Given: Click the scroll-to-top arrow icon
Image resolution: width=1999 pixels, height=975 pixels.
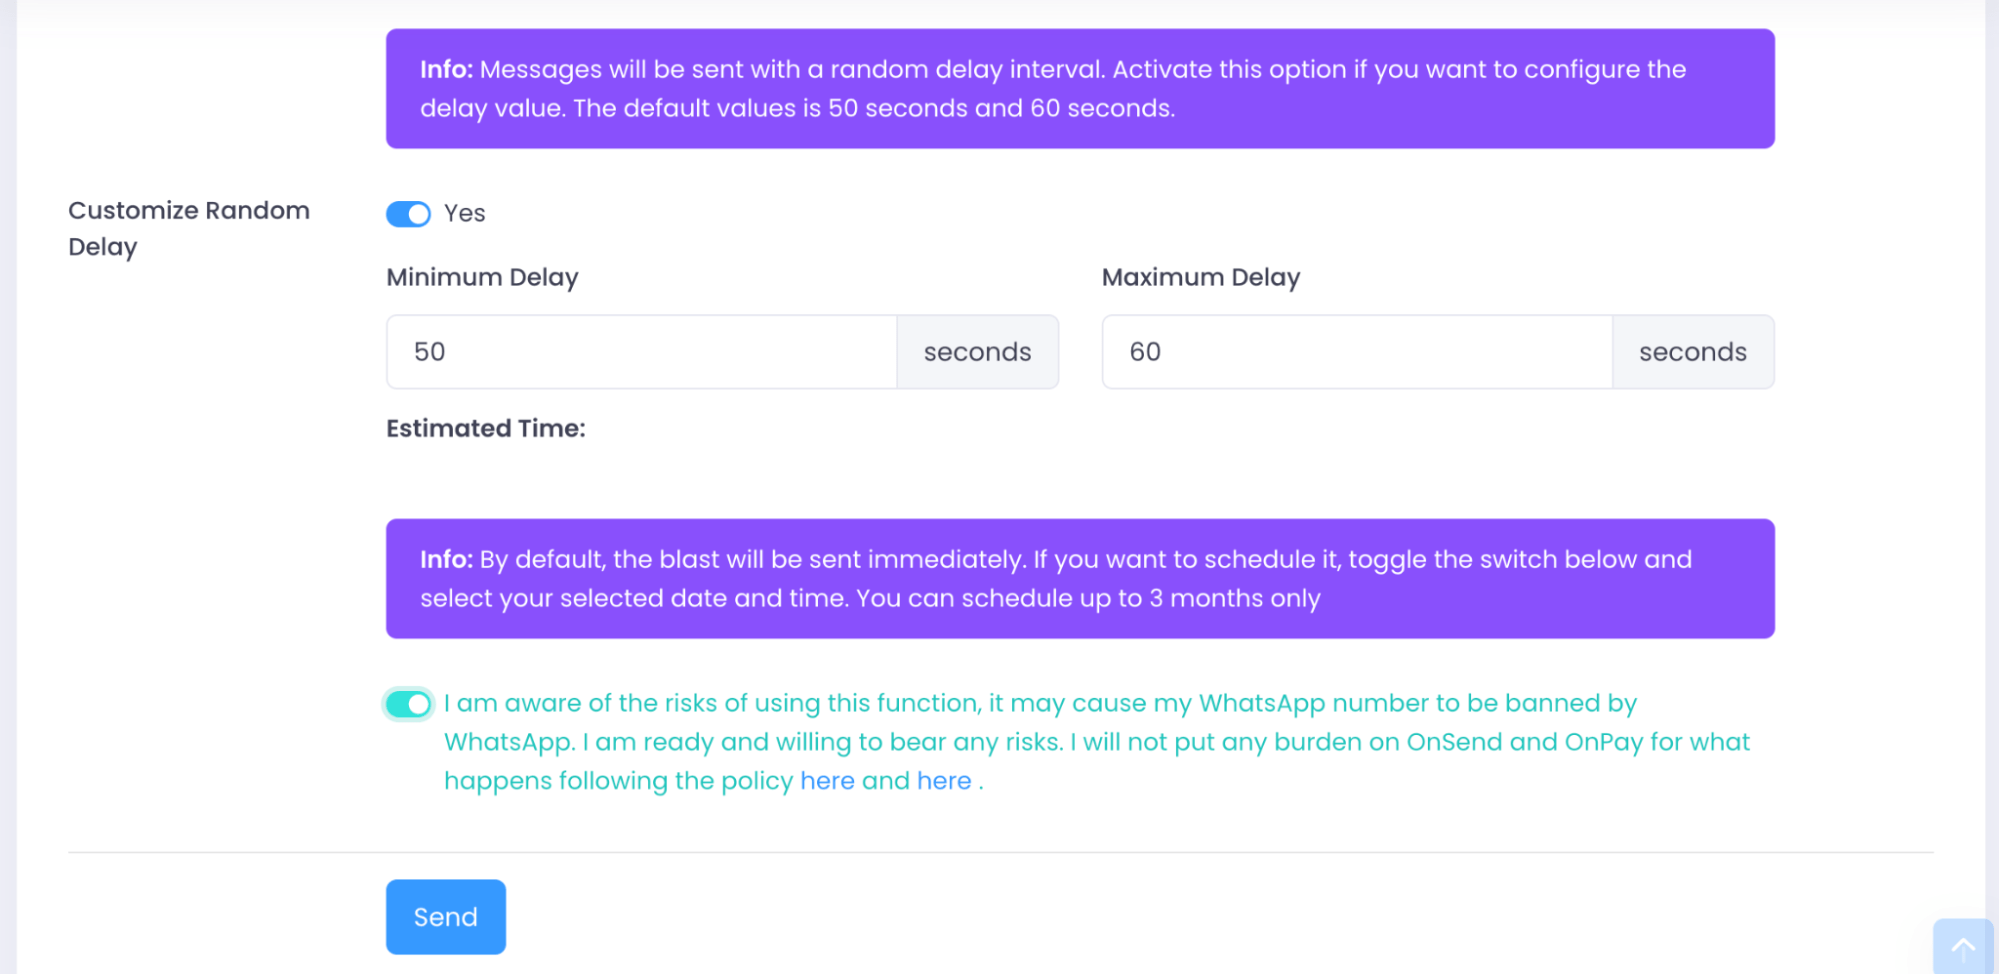Looking at the screenshot, I should click(1963, 946).
